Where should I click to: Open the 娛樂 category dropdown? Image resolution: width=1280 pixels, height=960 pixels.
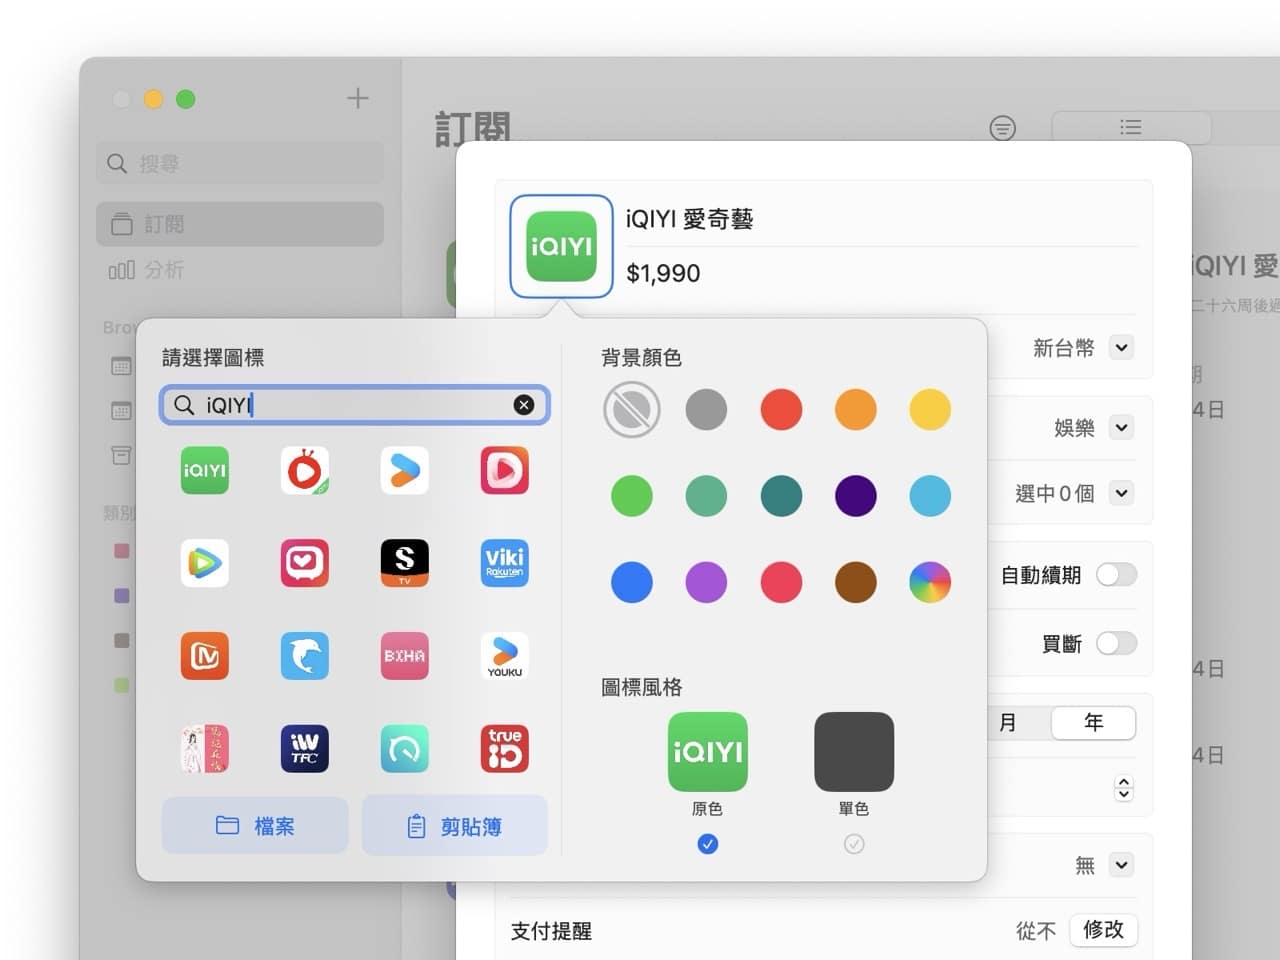click(x=1122, y=428)
